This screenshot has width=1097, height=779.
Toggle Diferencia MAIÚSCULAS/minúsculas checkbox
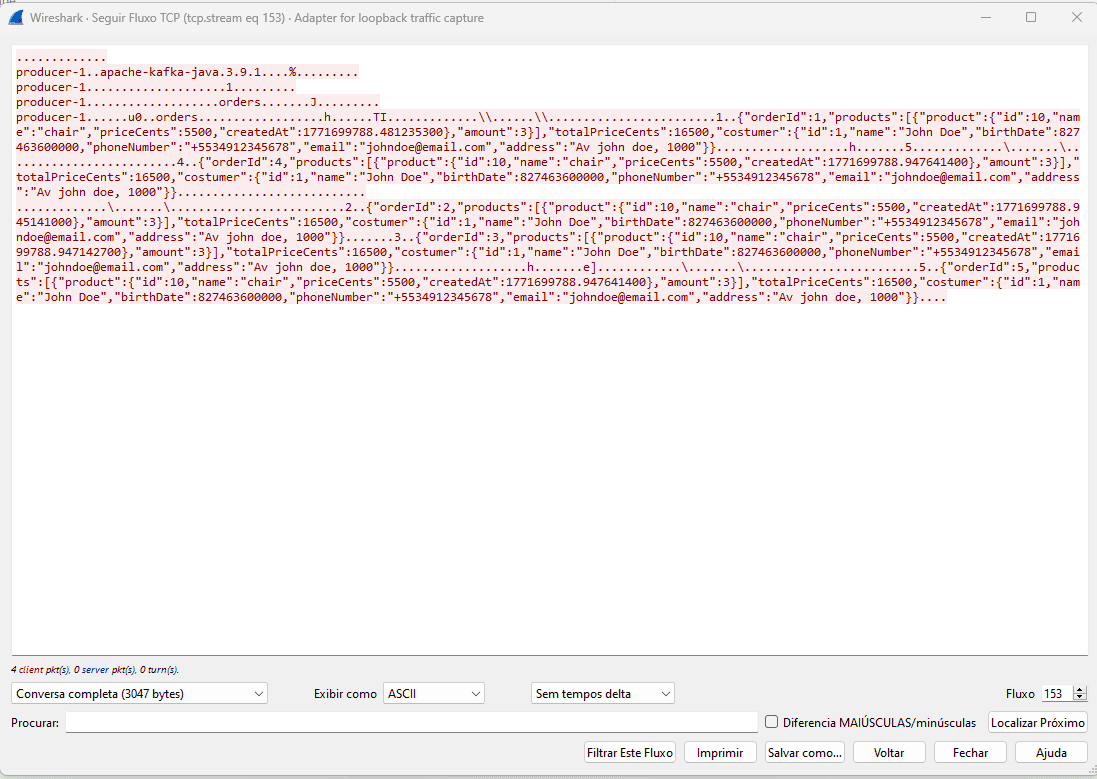(772, 722)
